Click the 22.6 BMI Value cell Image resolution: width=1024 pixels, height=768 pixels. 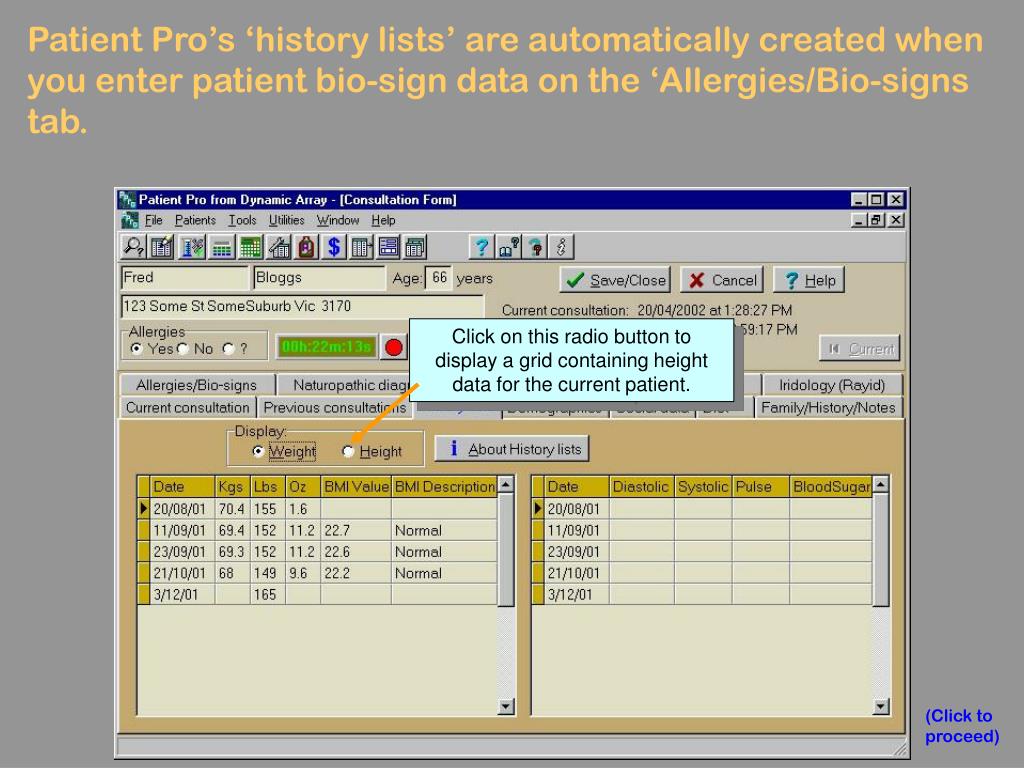pyautogui.click(x=356, y=552)
